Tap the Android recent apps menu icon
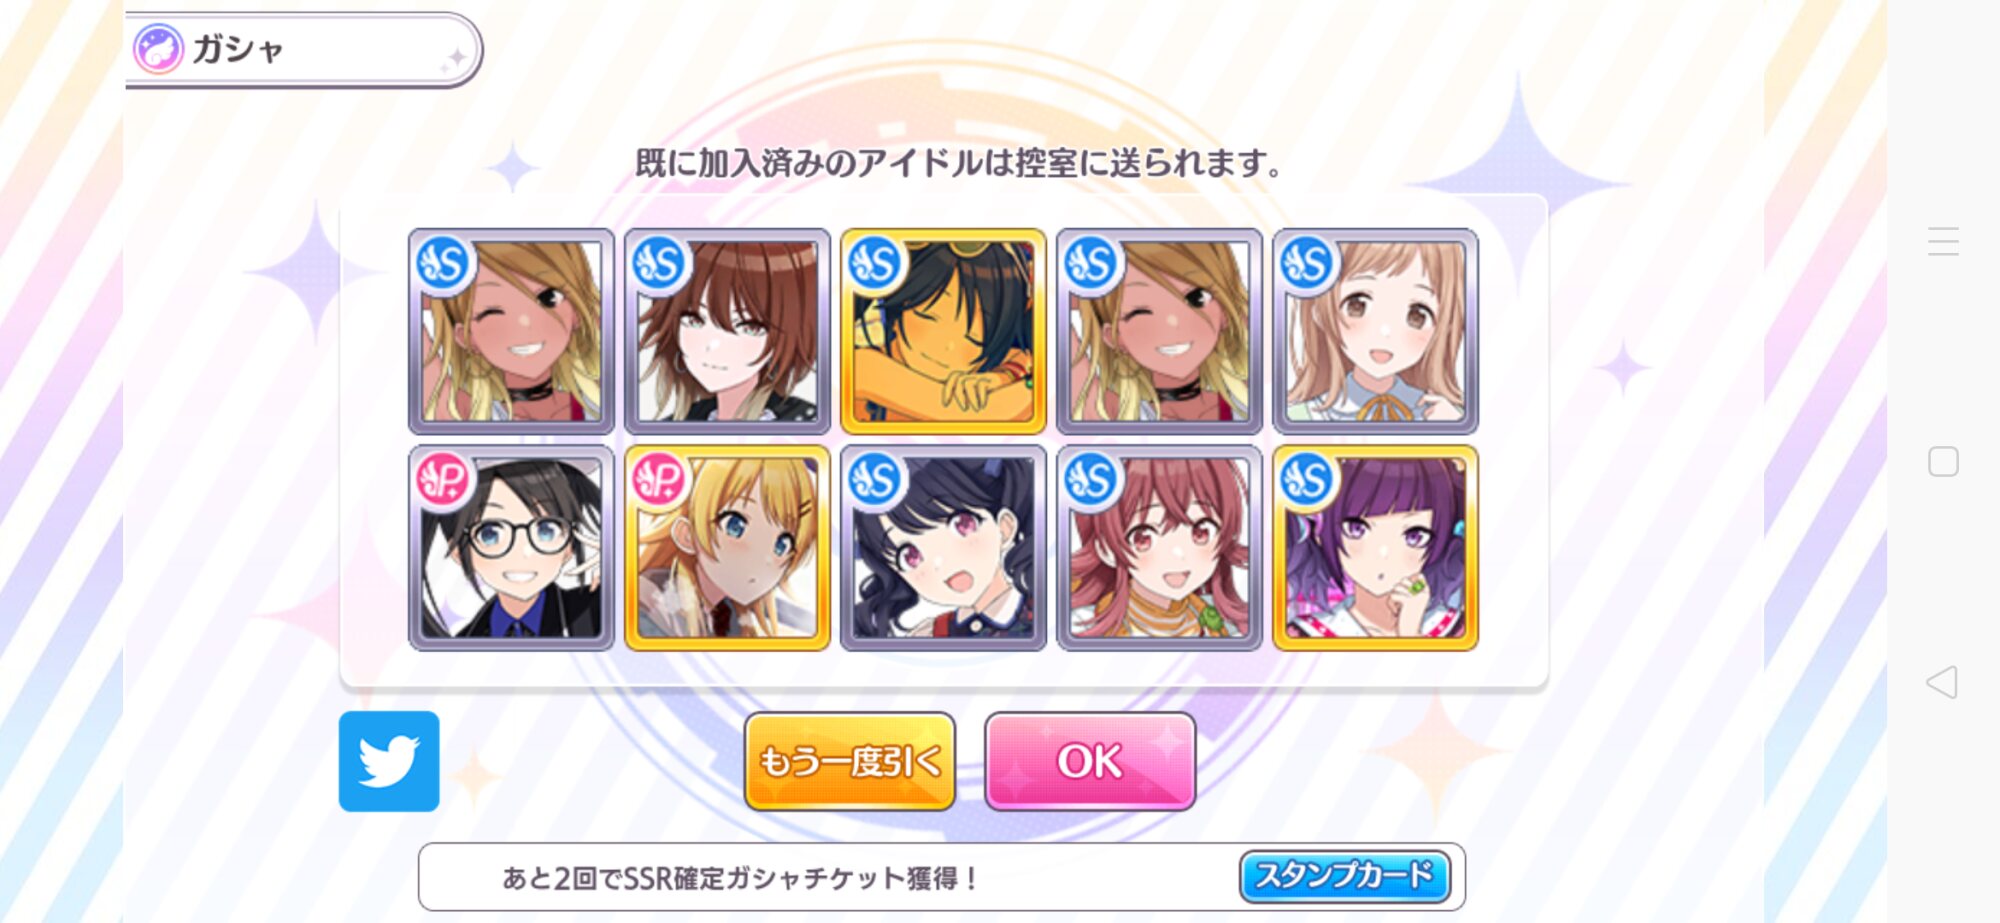Screen dimensions: 2000x923 tap(1943, 241)
